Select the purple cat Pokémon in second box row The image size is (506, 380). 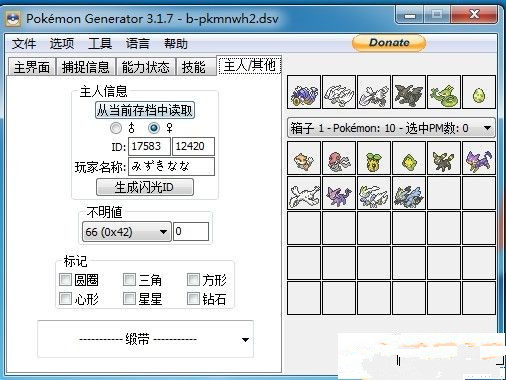click(x=339, y=193)
